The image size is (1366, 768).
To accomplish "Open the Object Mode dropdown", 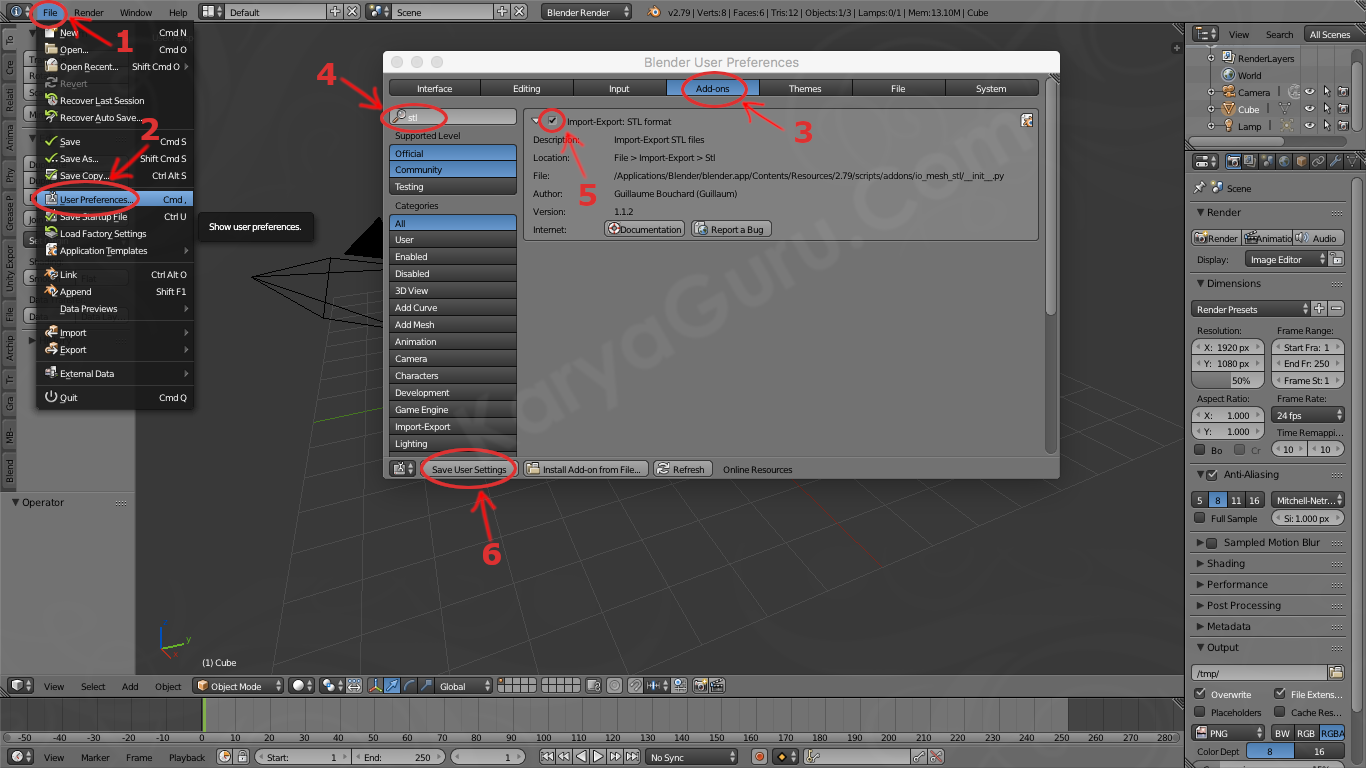I will pyautogui.click(x=239, y=686).
